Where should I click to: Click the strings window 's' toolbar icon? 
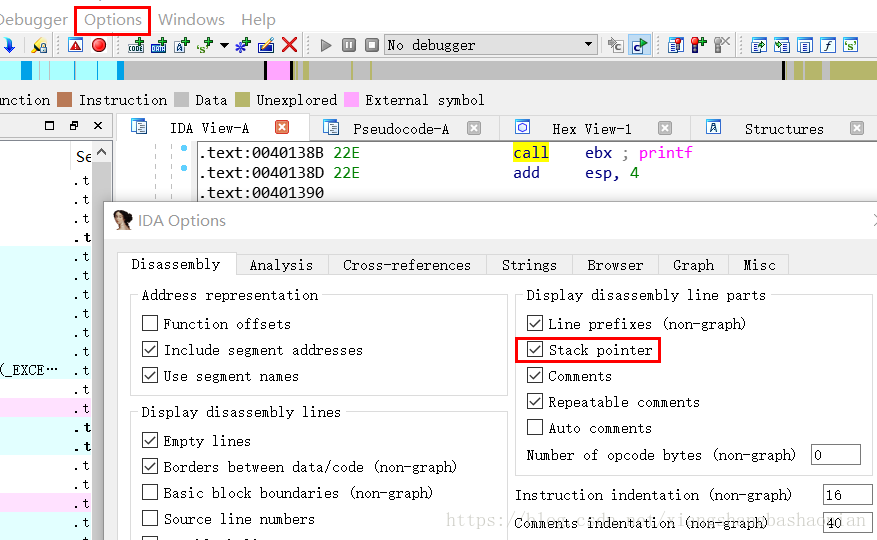click(851, 45)
